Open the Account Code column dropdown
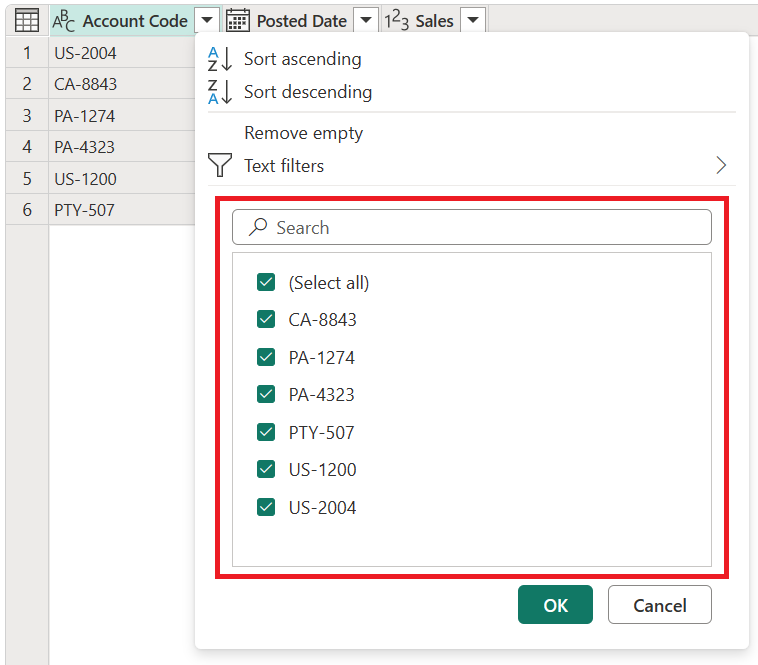 207,20
